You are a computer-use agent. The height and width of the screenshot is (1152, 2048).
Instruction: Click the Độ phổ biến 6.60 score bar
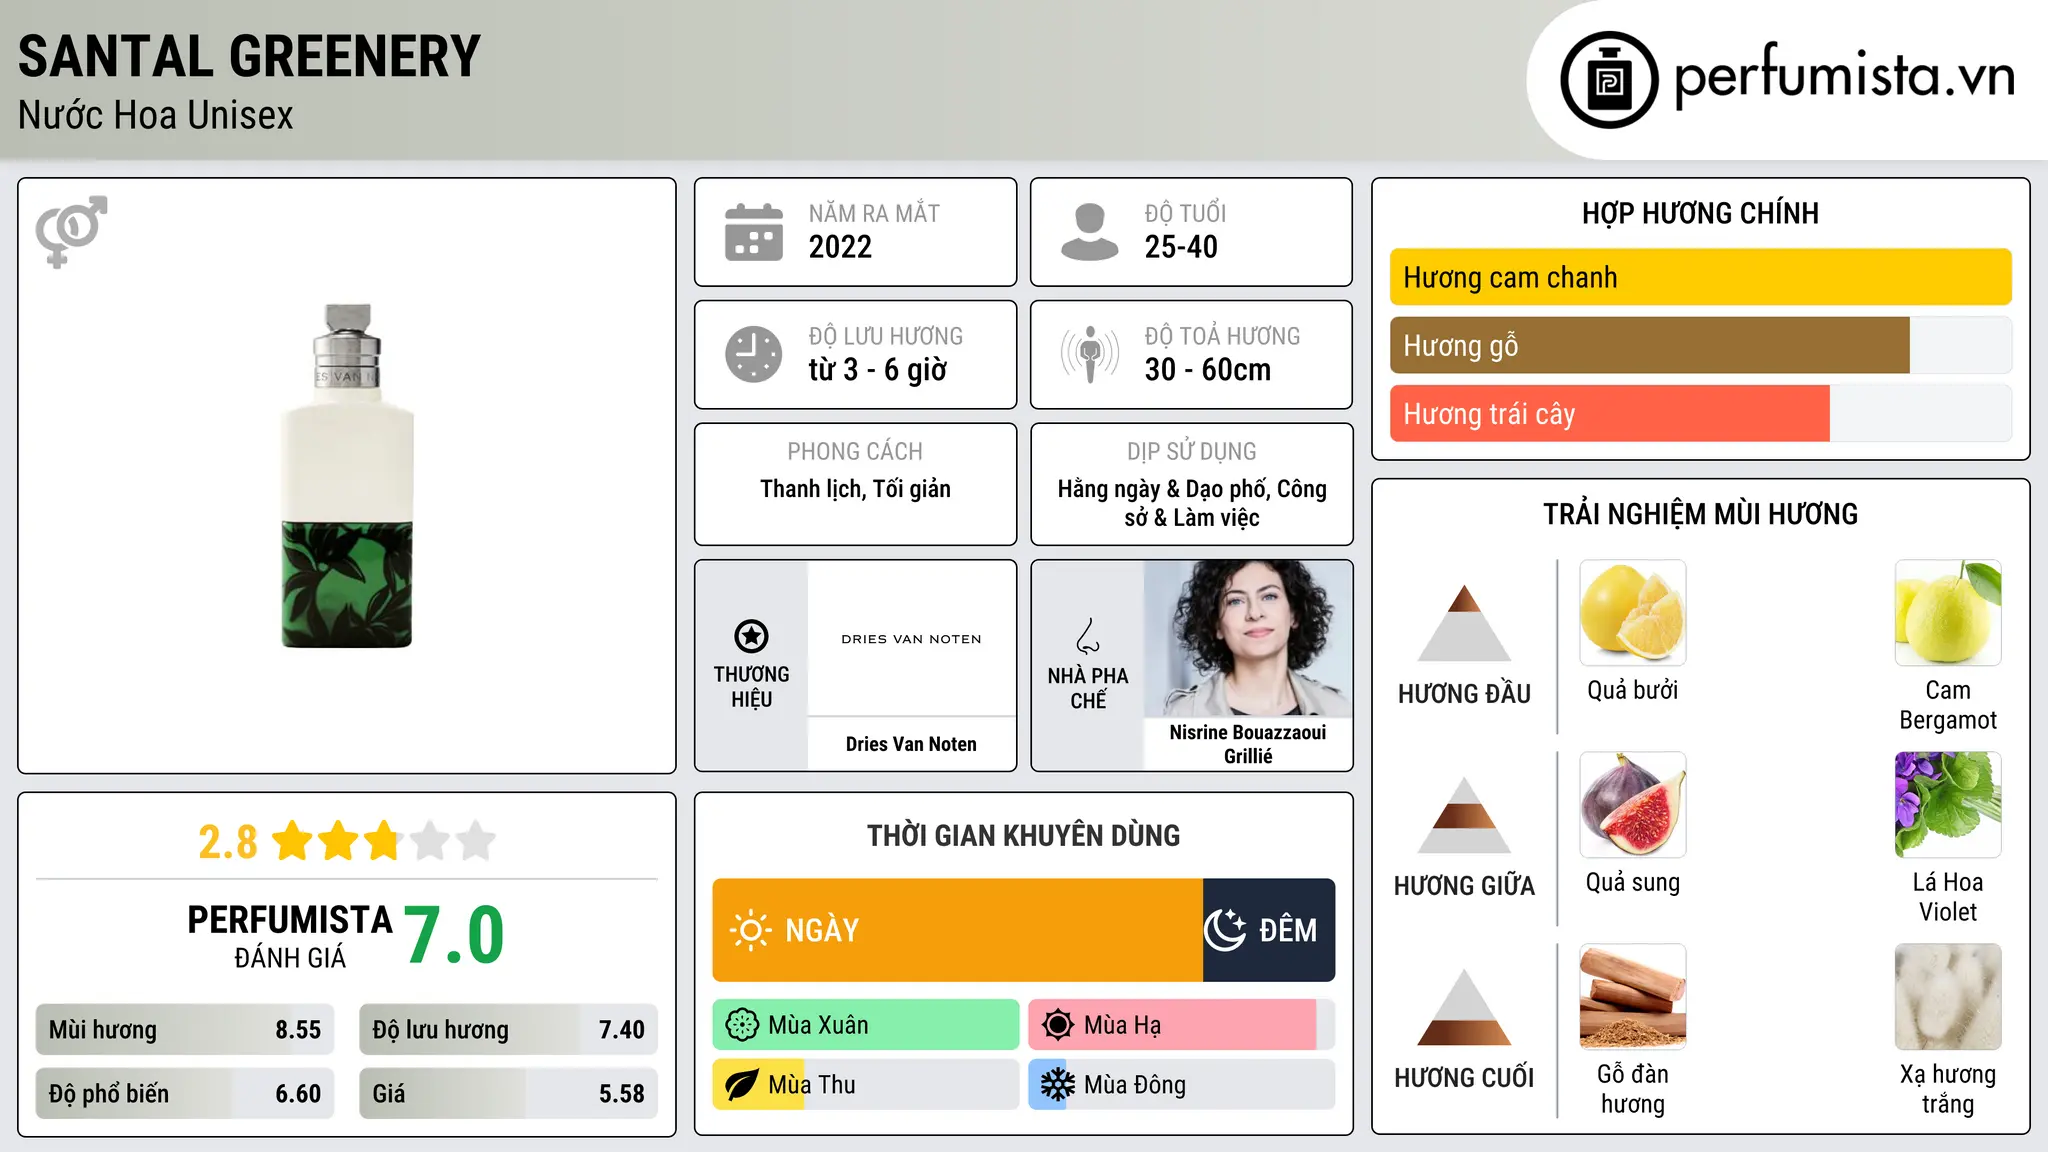click(x=185, y=1093)
